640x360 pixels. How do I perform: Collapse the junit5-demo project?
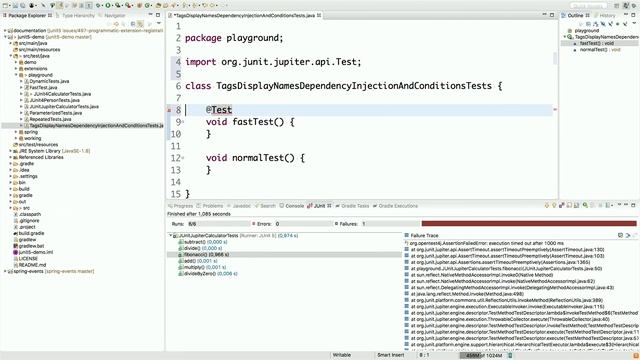point(5,37)
